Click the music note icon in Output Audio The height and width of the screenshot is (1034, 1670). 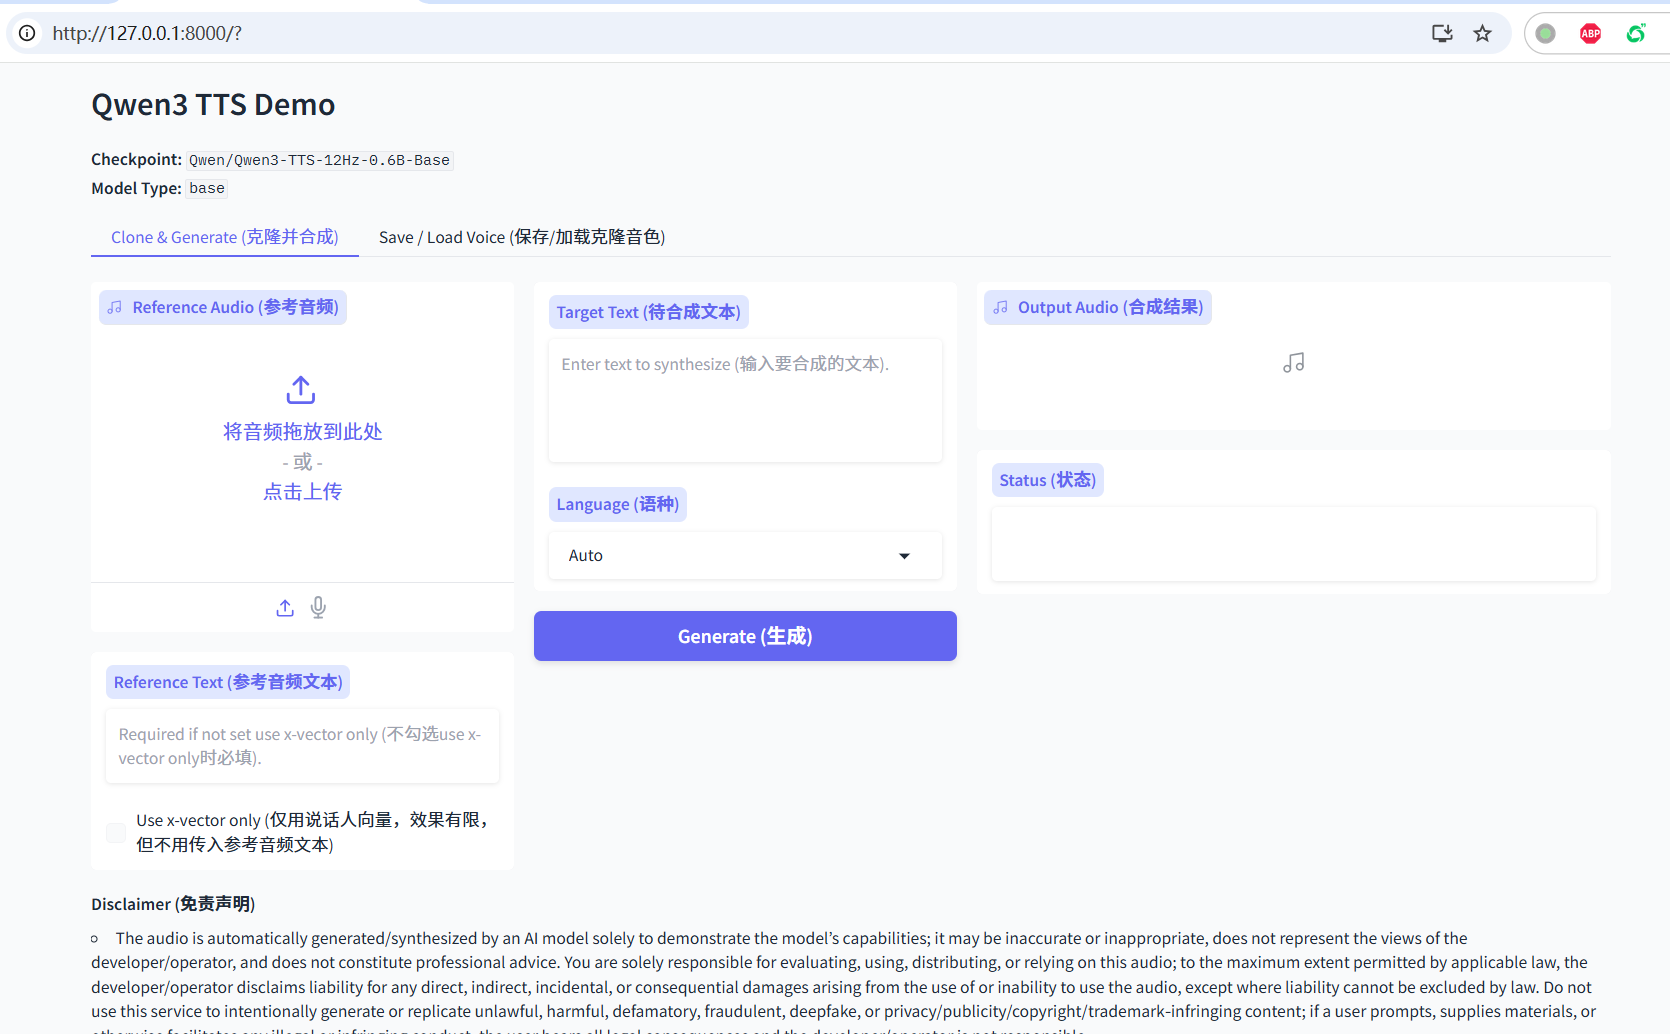[1293, 363]
